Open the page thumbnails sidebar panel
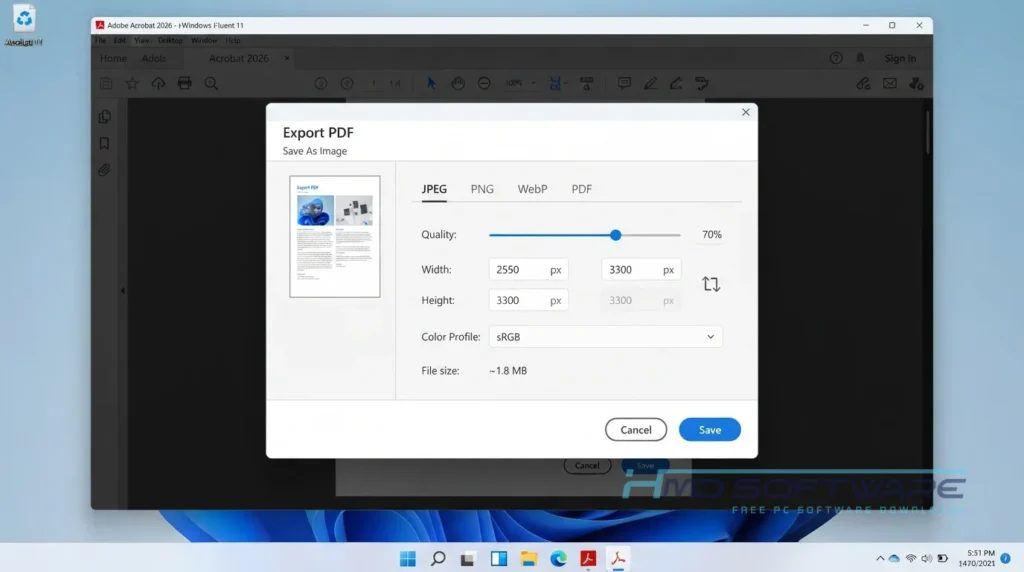 tap(104, 117)
